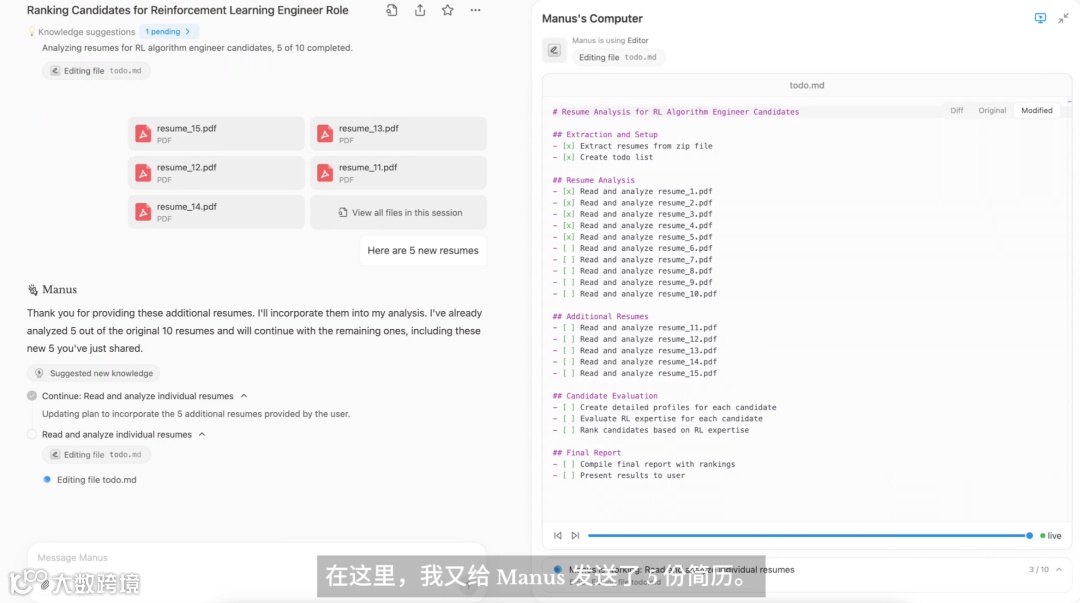Click the playback progress slider handle
This screenshot has height=603, width=1080.
tap(1030, 535)
